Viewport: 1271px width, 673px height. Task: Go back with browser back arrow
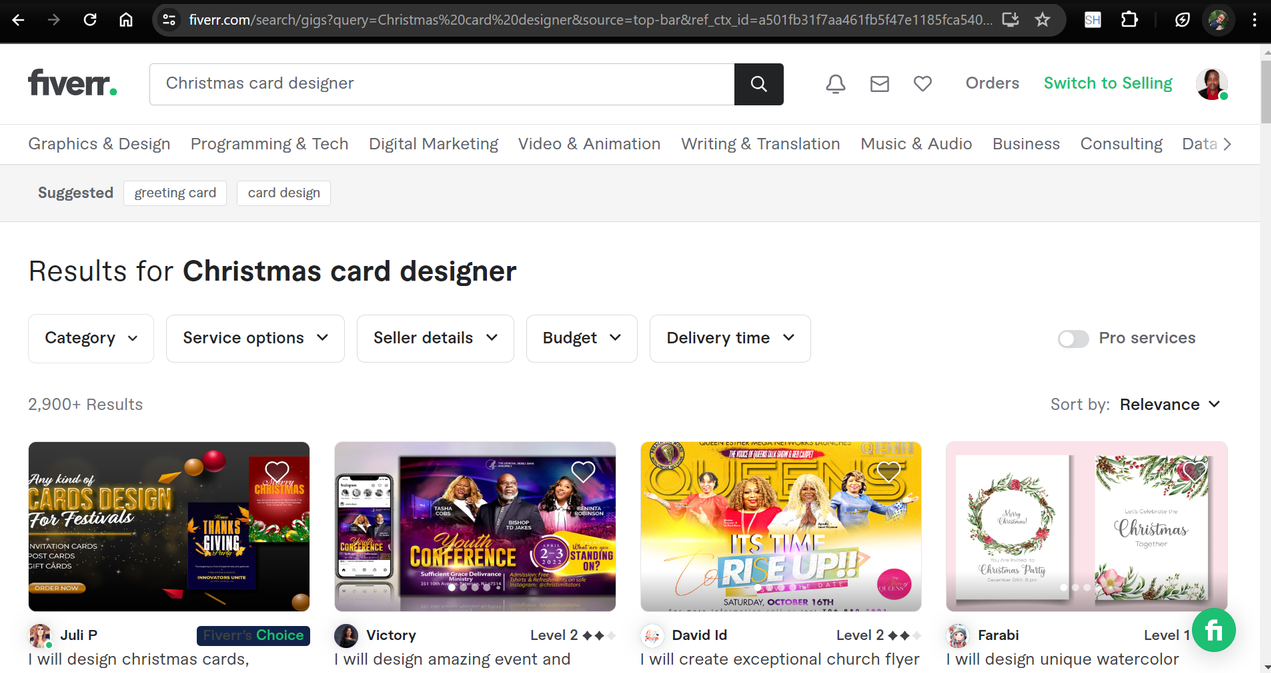[18, 19]
